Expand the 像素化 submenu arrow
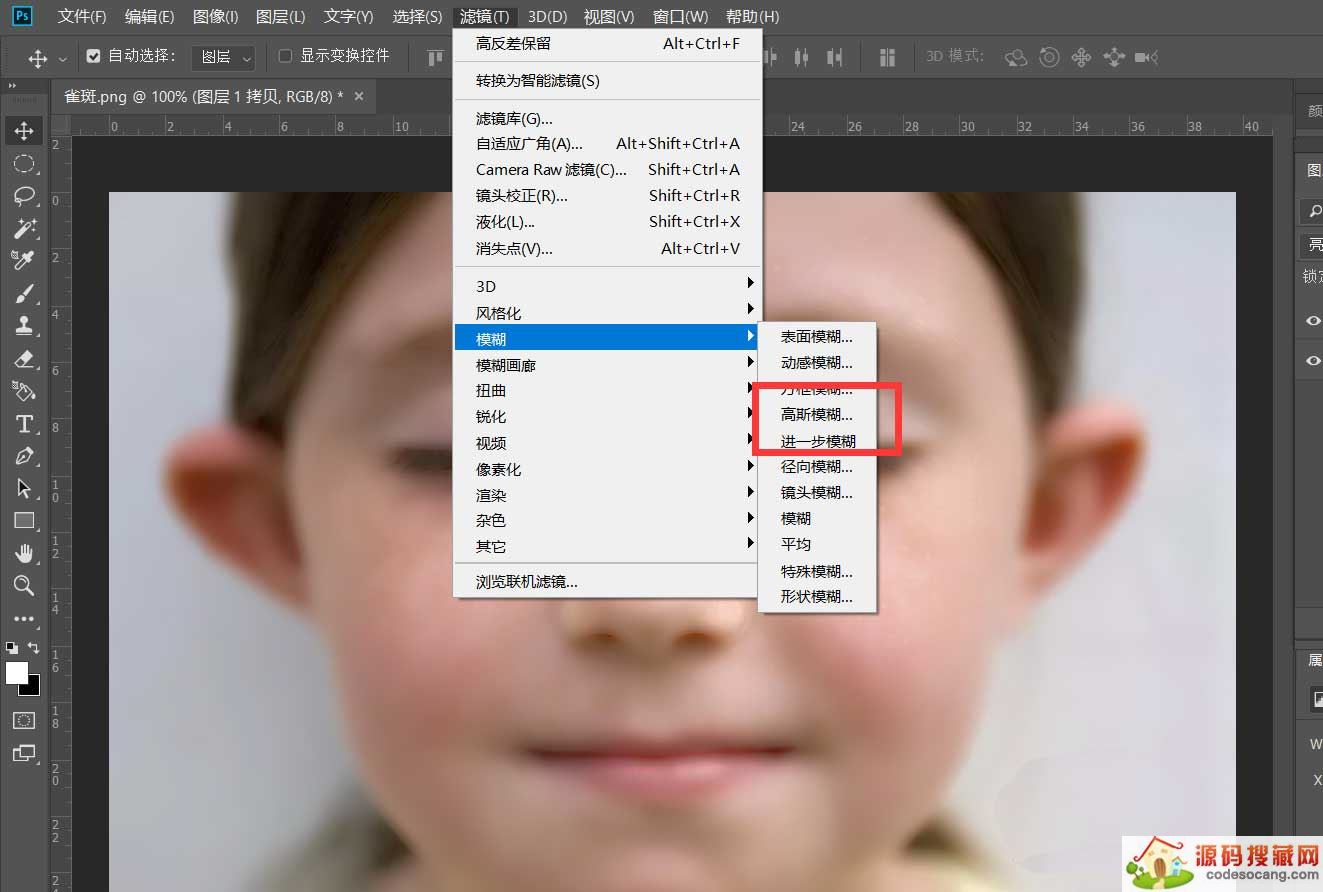The width and height of the screenshot is (1323, 892). click(750, 466)
